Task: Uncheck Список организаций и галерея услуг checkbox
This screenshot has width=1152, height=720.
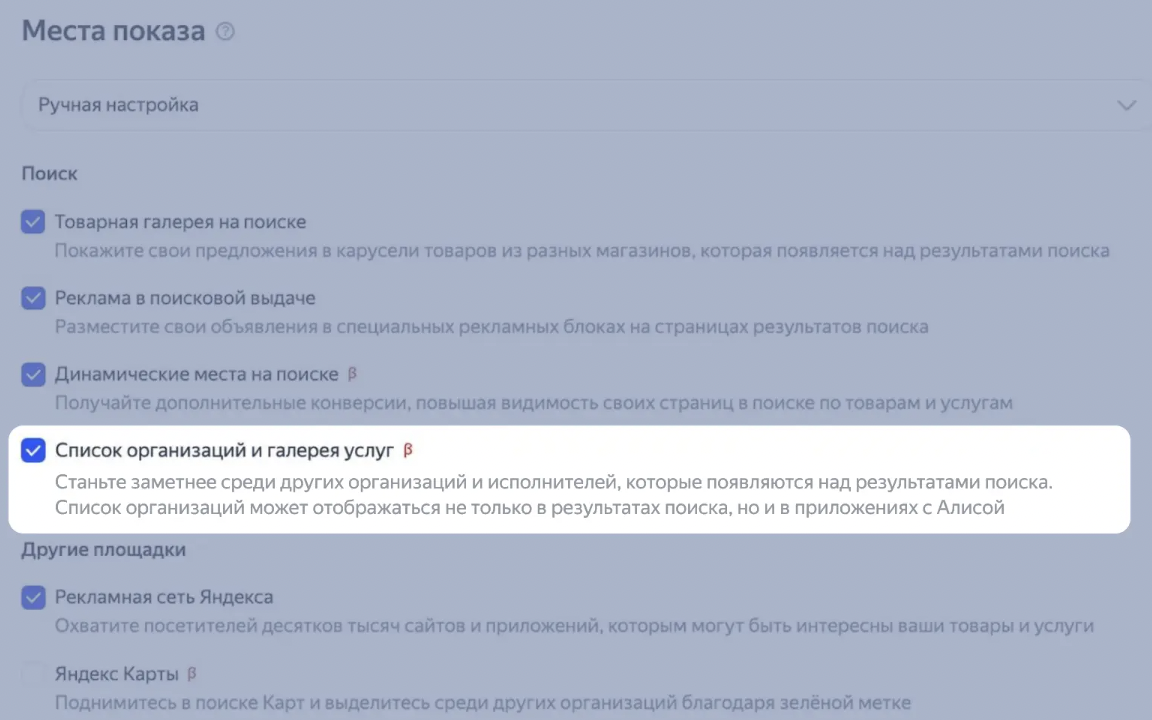Action: pos(33,450)
